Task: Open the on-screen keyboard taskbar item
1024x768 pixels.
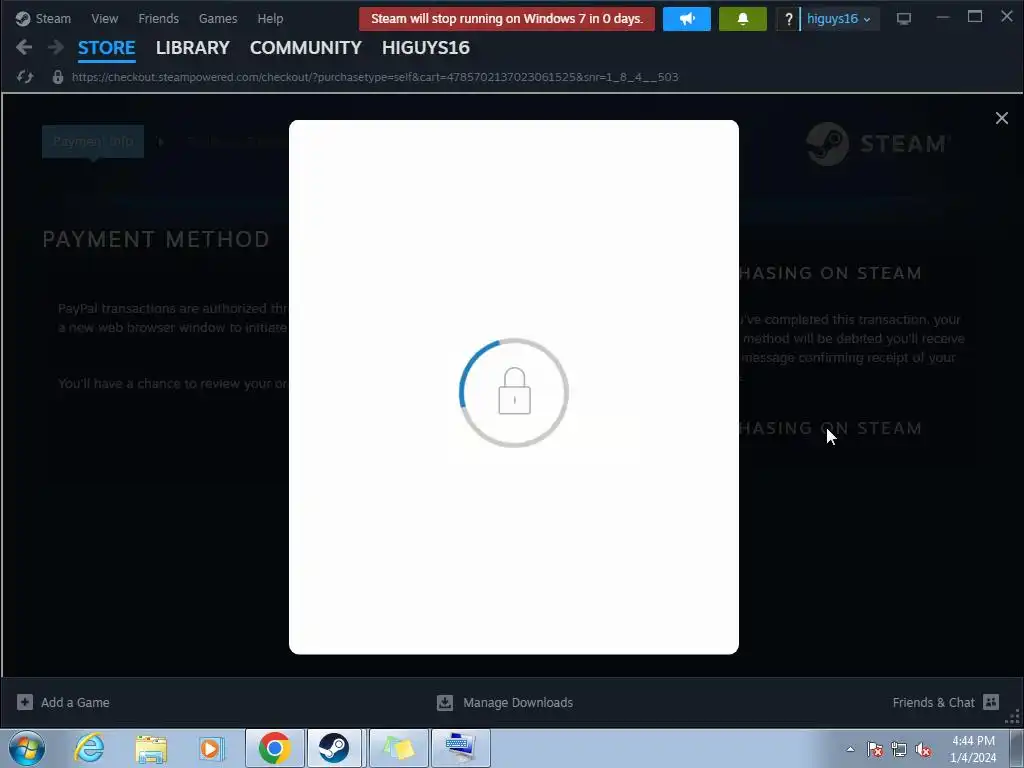Action: tap(460, 748)
